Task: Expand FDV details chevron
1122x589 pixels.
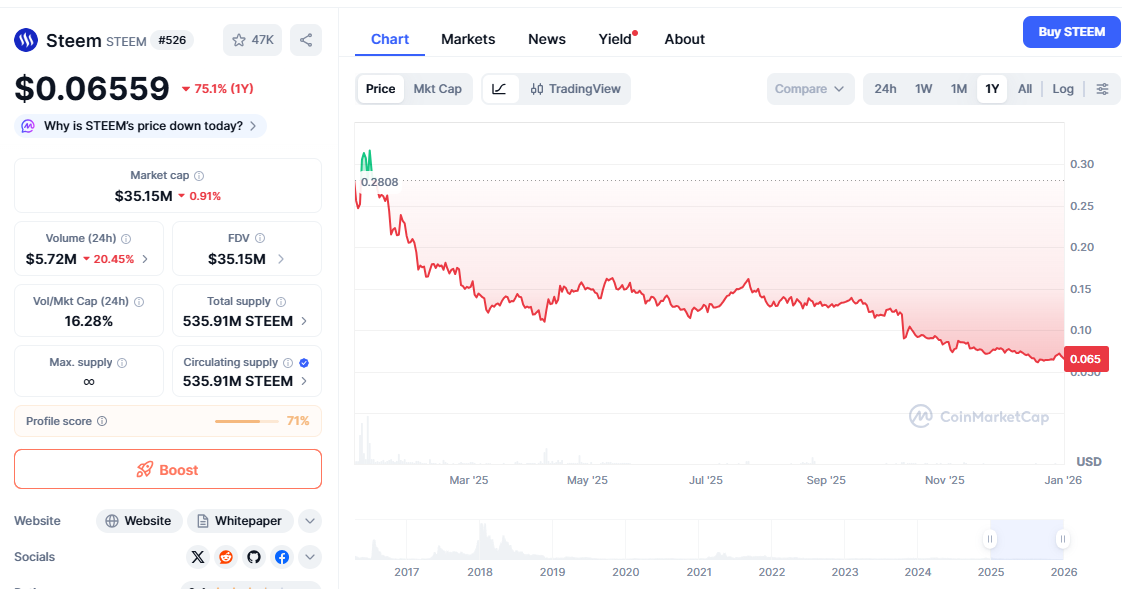Action: coord(280,259)
